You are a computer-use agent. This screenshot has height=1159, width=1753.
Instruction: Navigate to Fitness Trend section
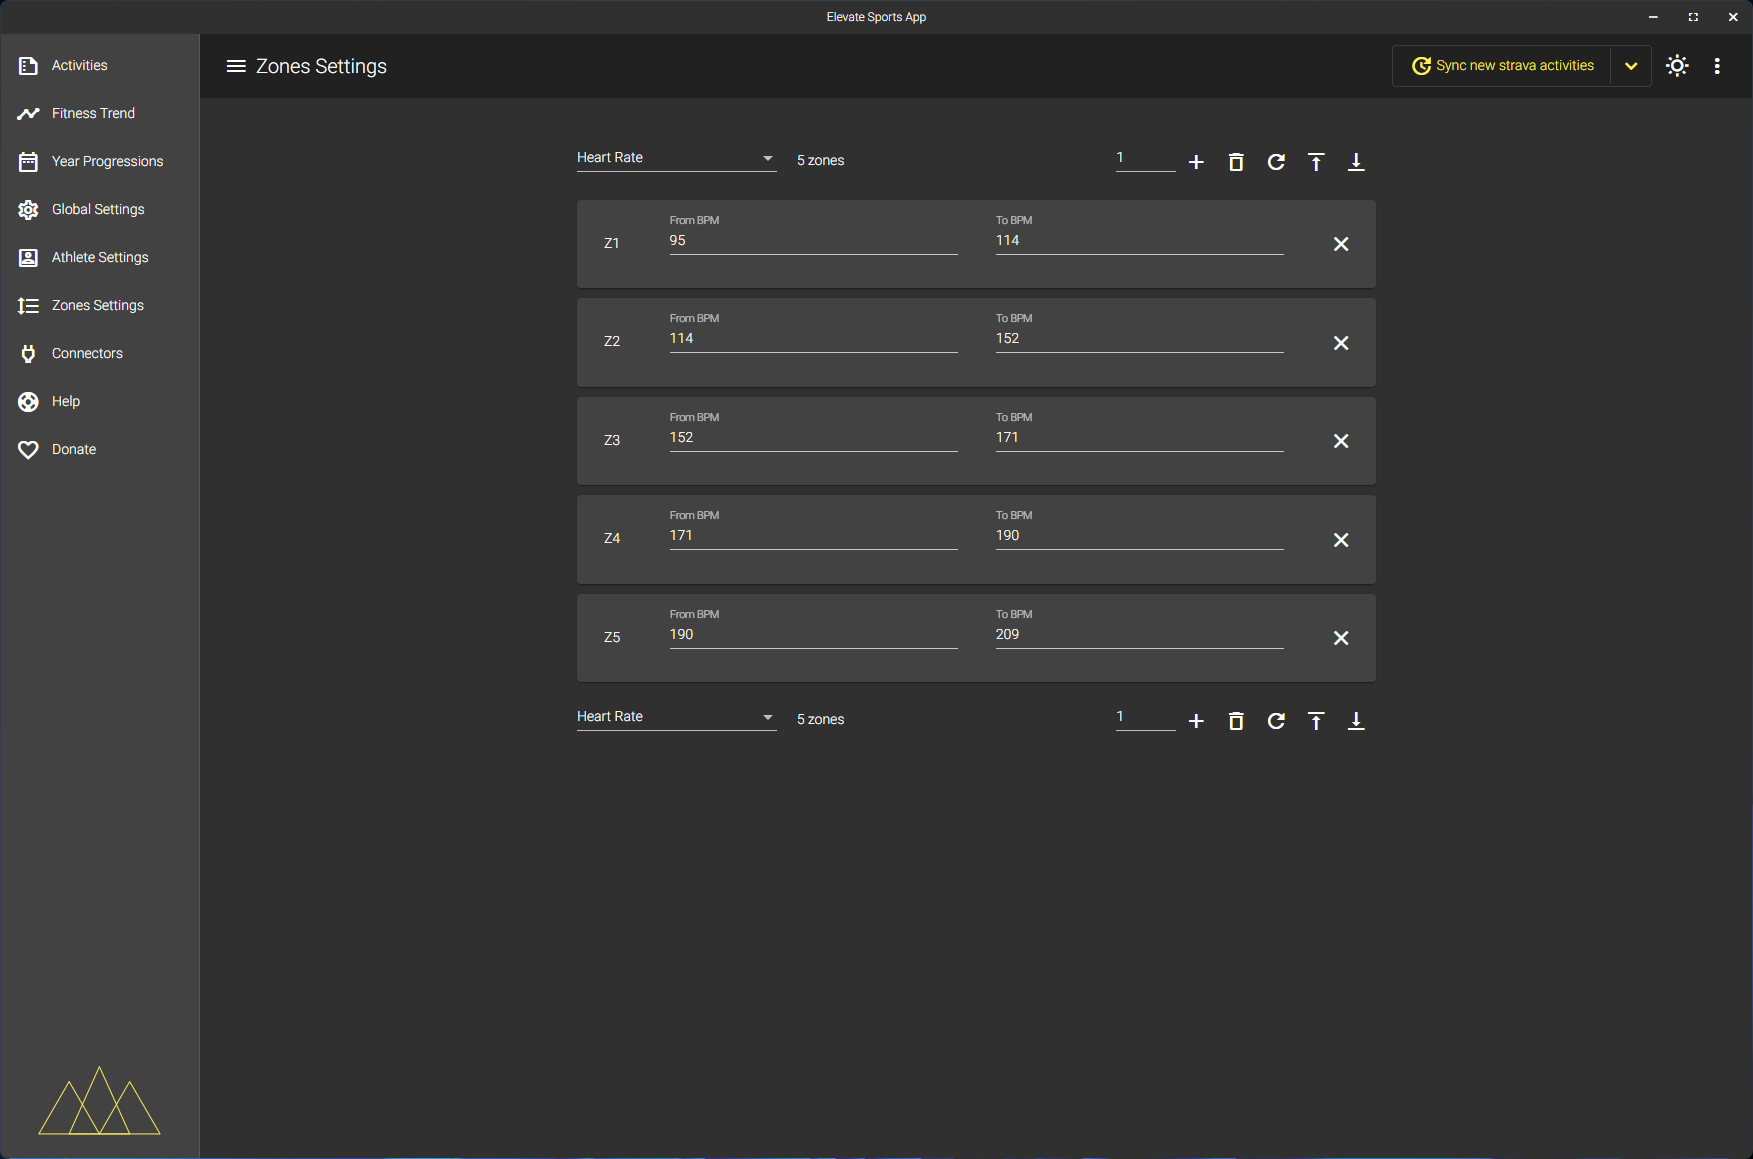pos(93,113)
